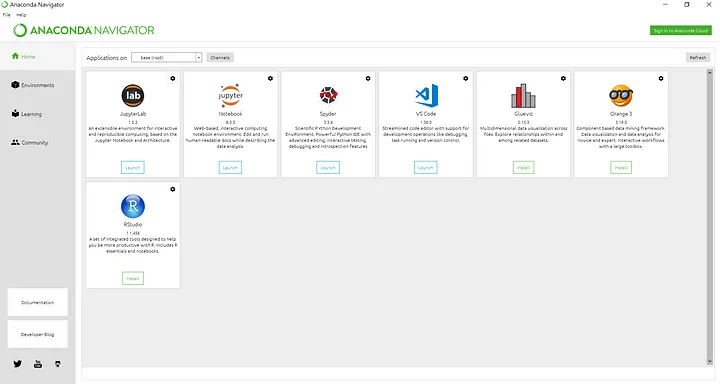Screen dimensions: 720x384
Task: Click the JupyterLab application icon
Action: (133, 96)
